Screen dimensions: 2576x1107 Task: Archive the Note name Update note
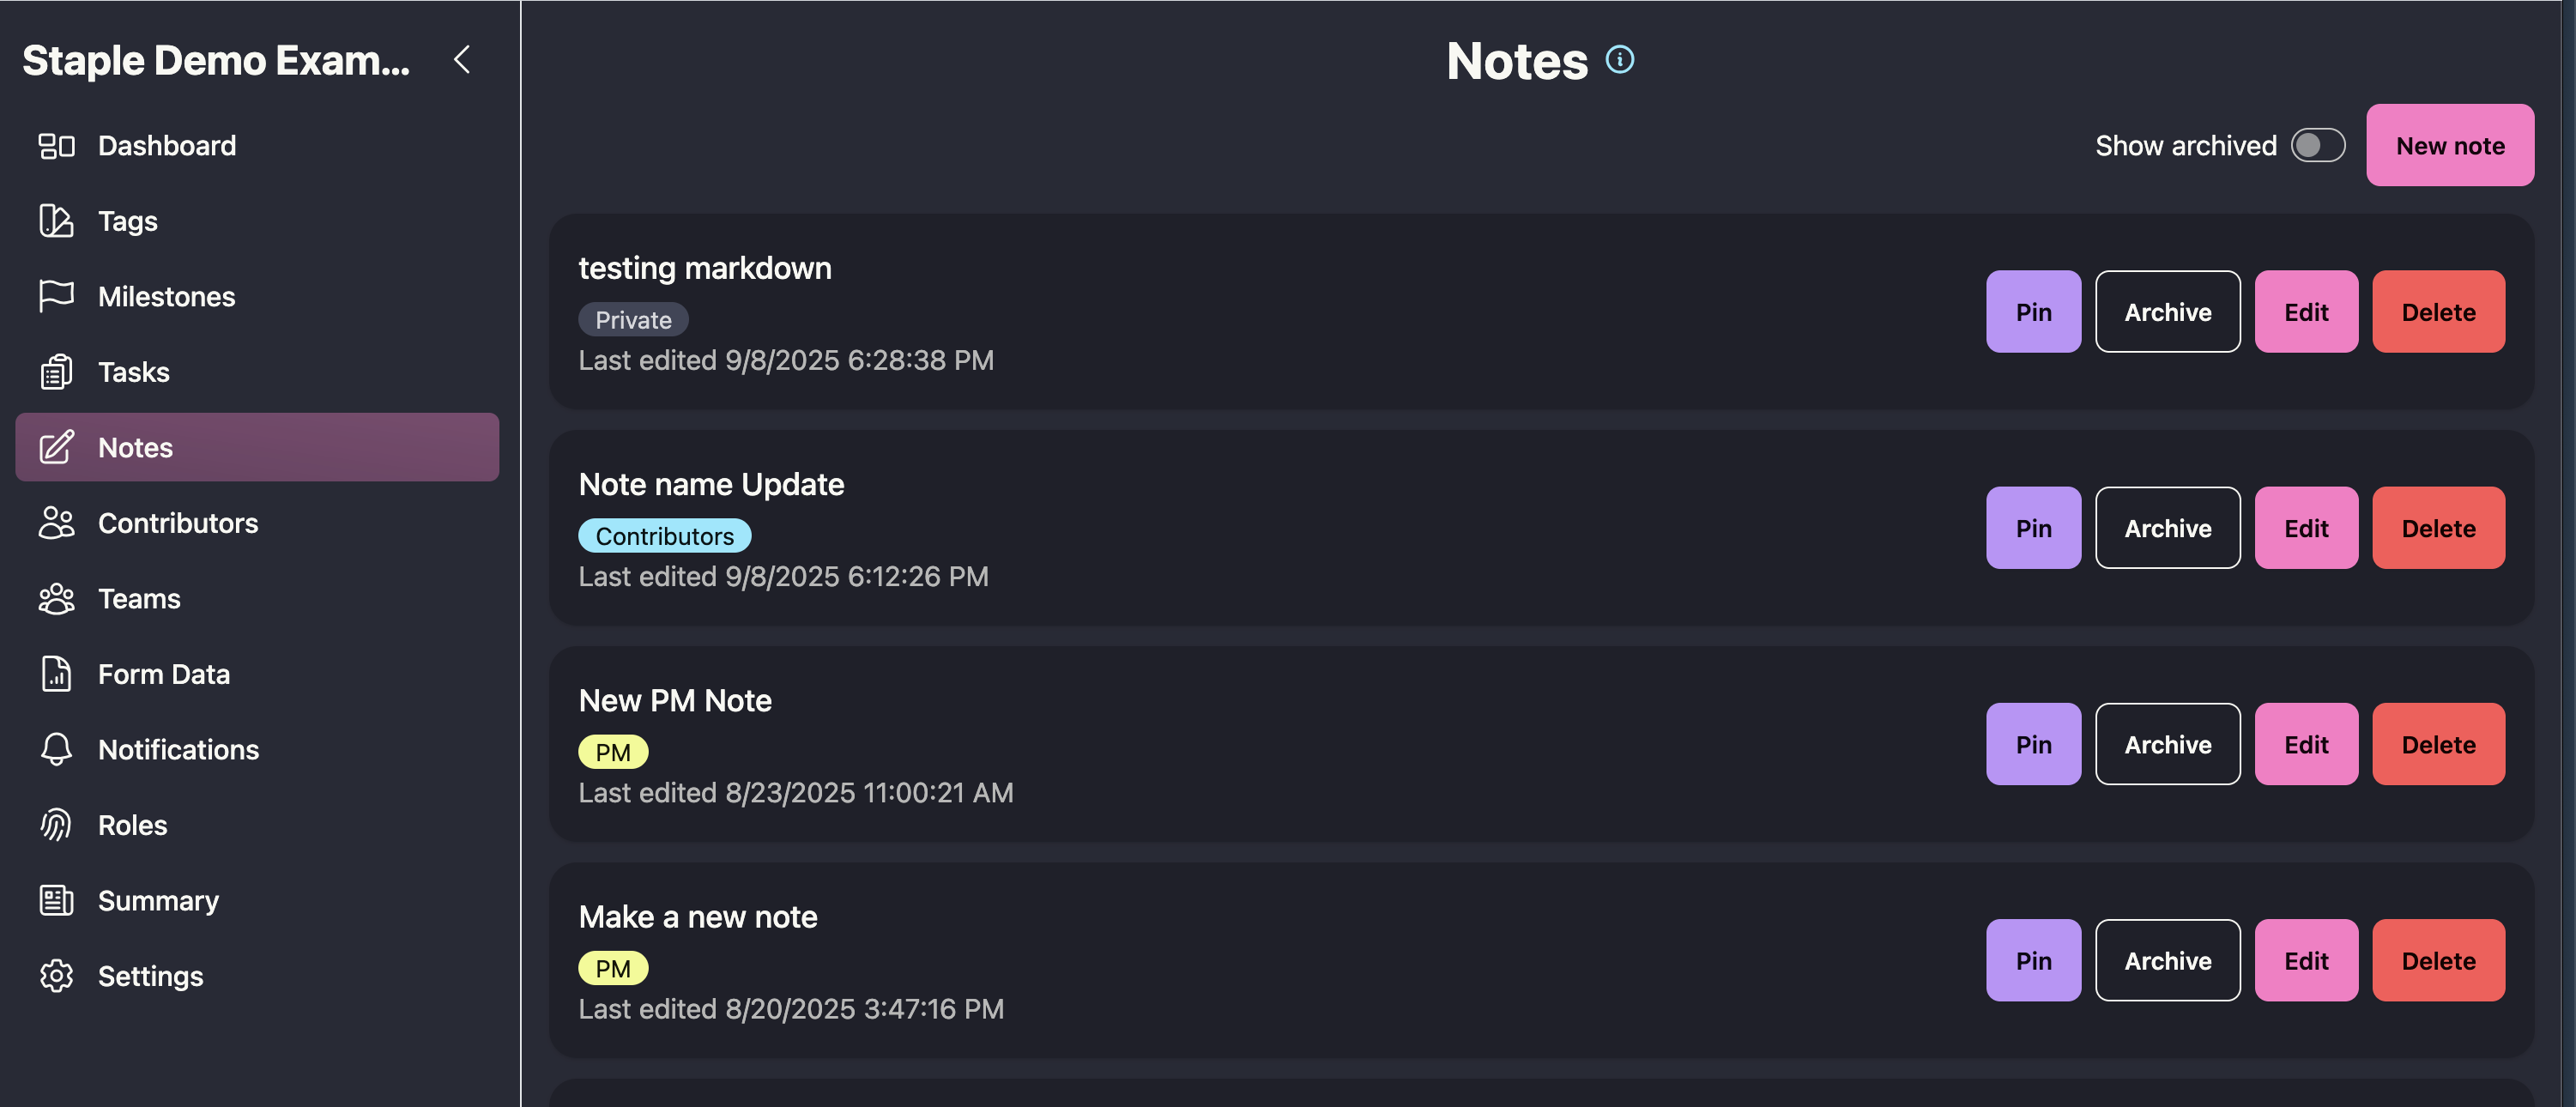2167,528
